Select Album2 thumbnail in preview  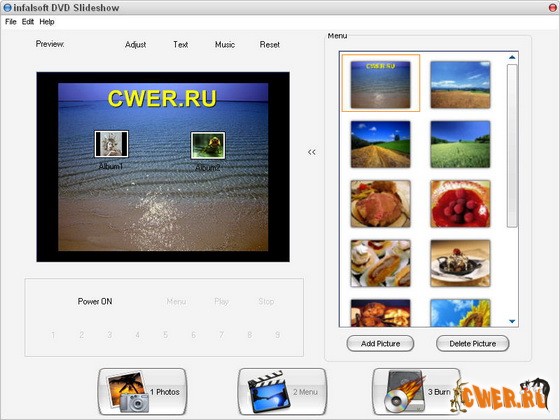208,145
